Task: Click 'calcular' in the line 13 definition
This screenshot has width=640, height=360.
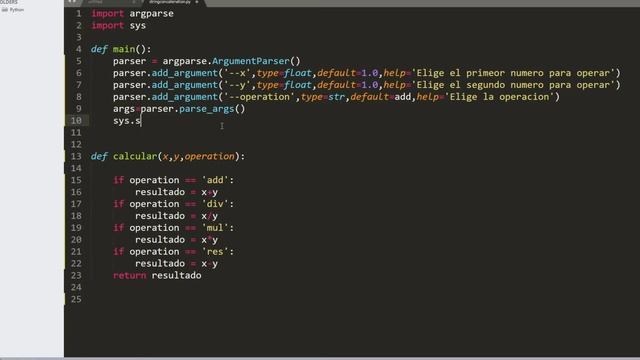Action: [x=135, y=156]
